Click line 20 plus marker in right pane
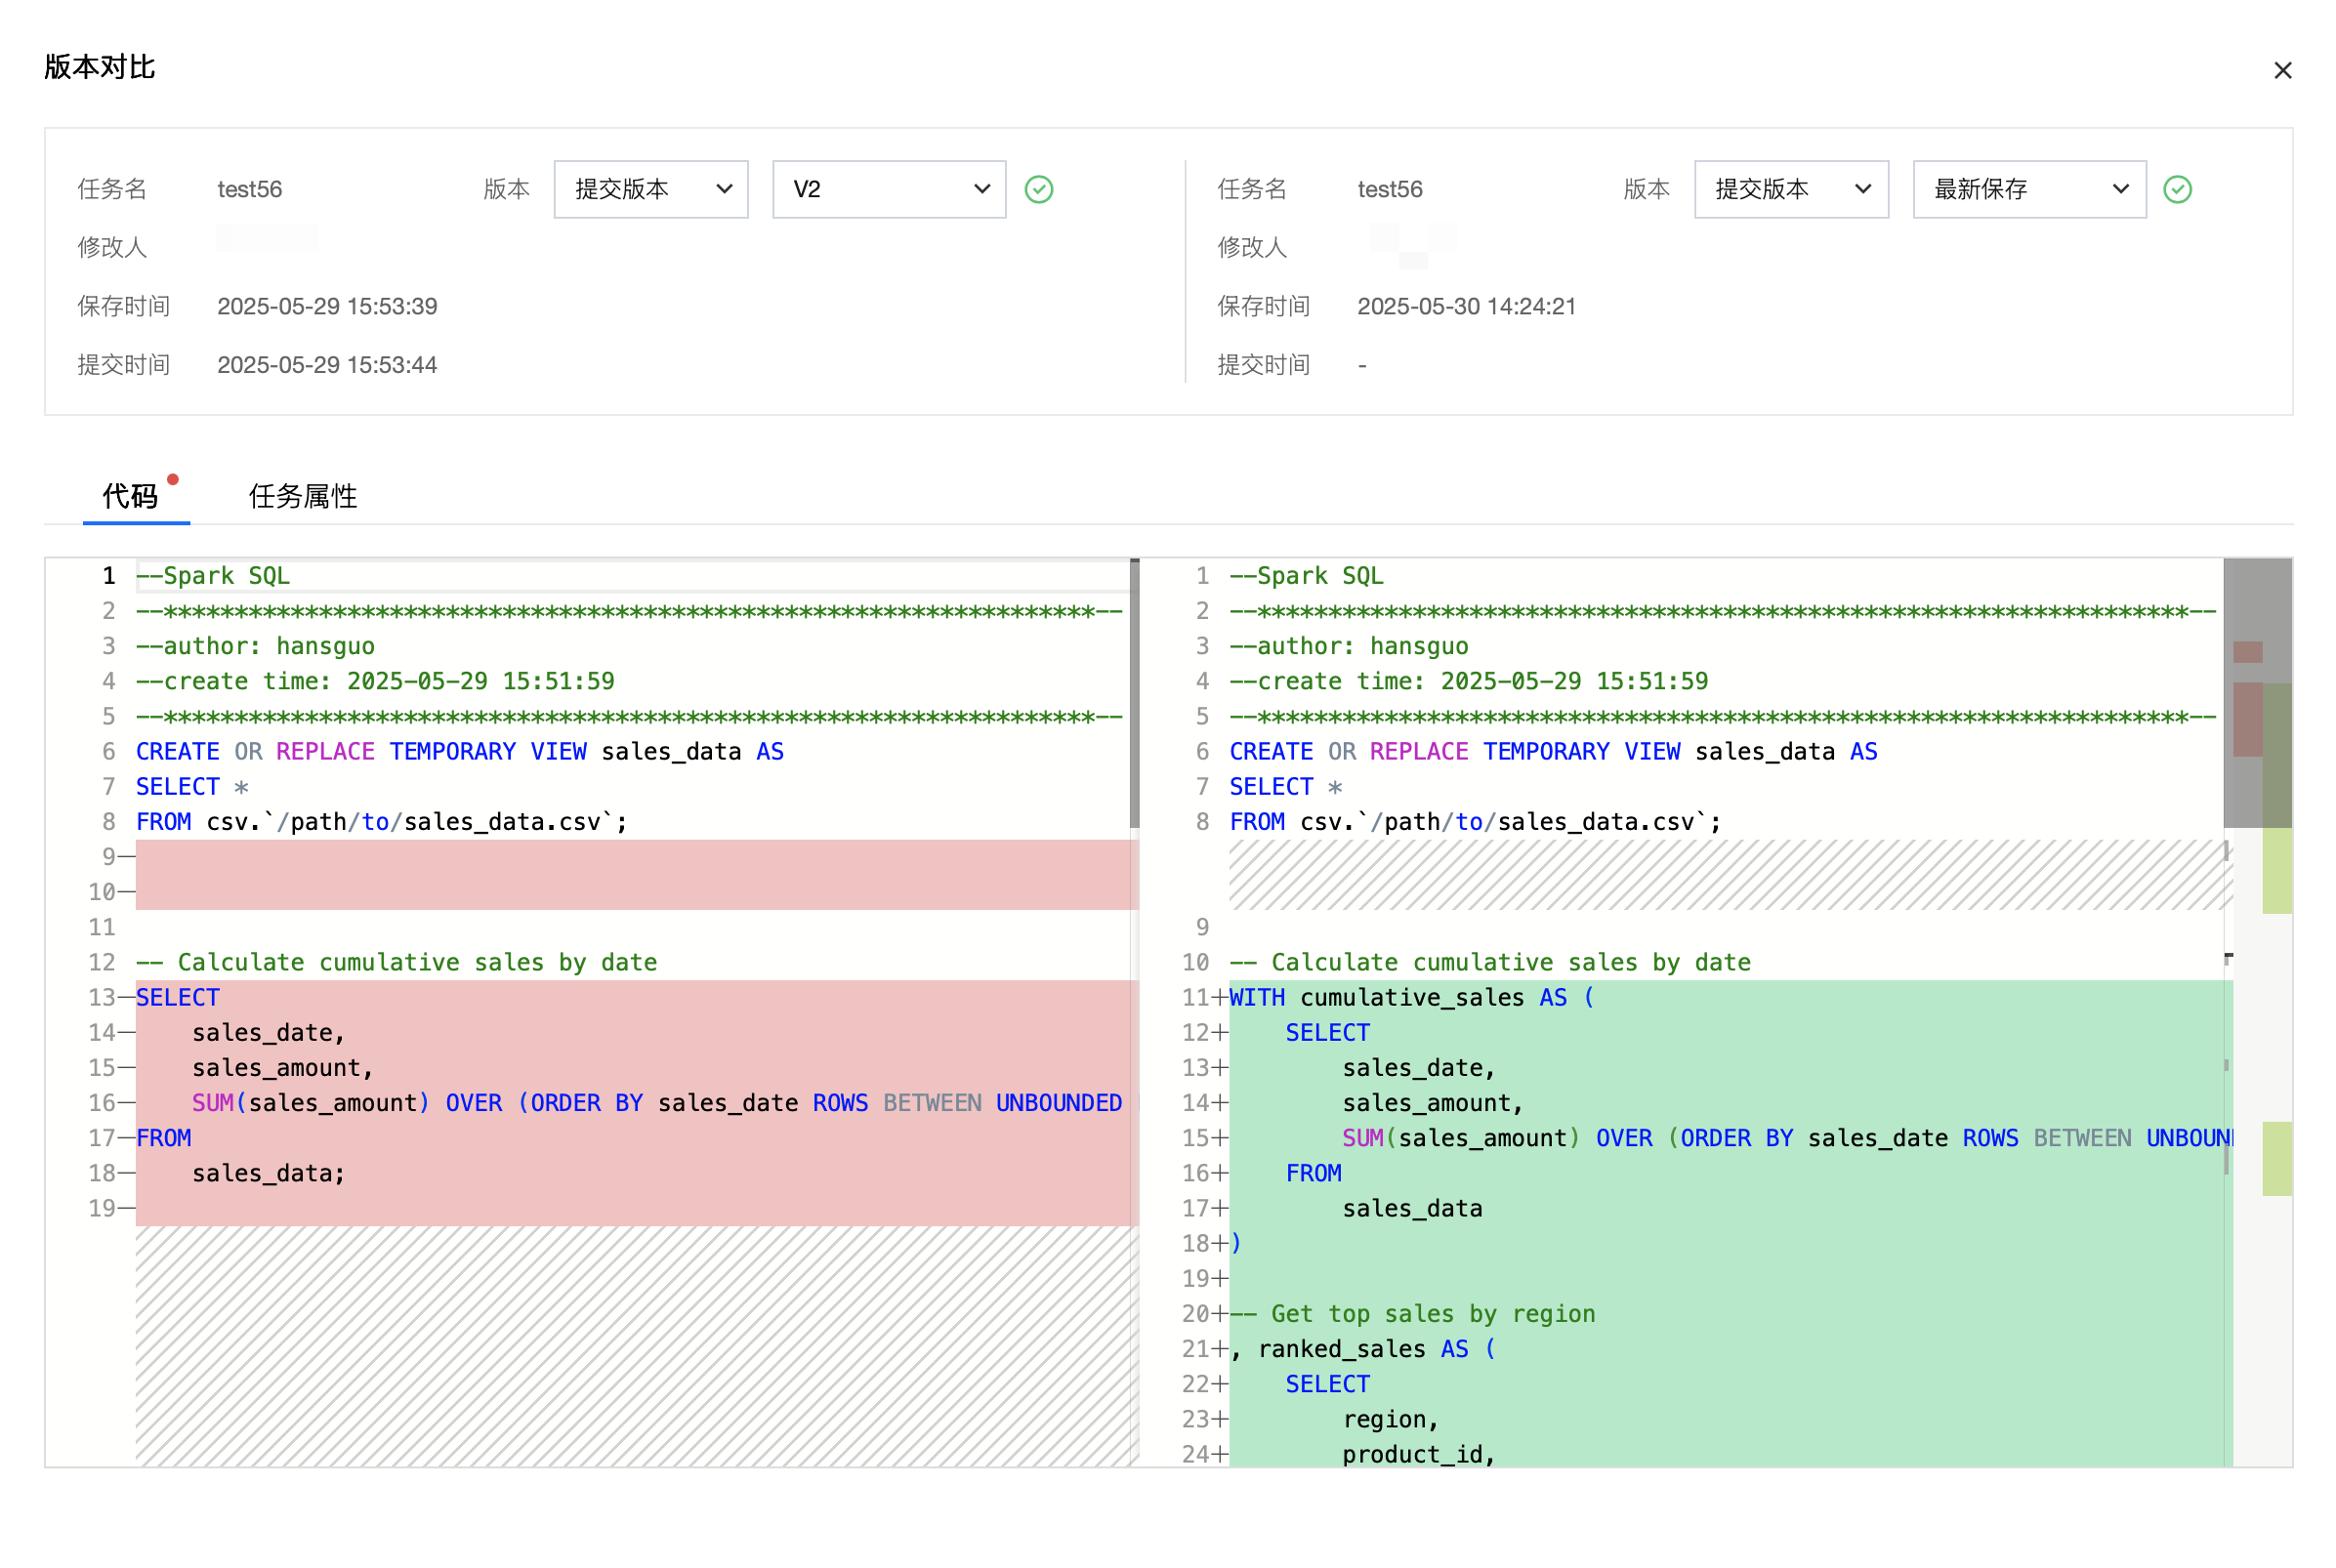 [1219, 1313]
